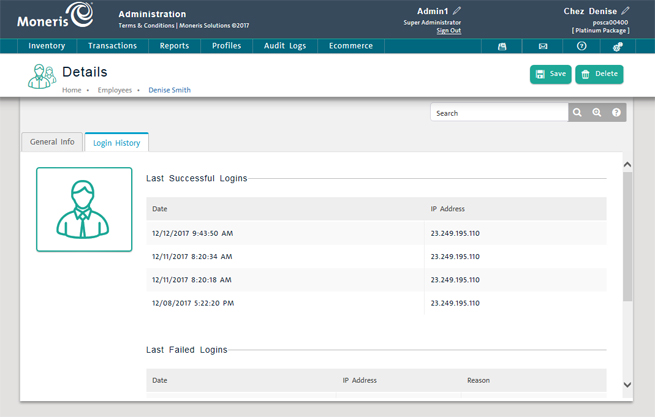Click Denise Smith breadcrumb
655x417 pixels.
(x=170, y=90)
